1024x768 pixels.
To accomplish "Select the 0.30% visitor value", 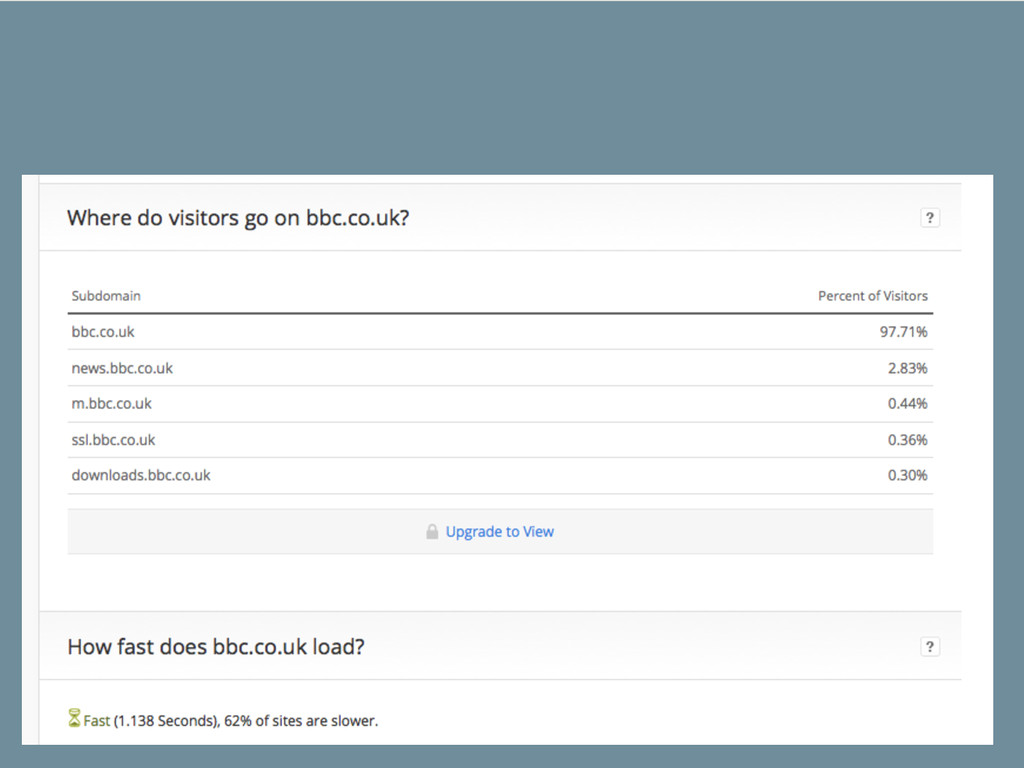I will click(x=907, y=475).
